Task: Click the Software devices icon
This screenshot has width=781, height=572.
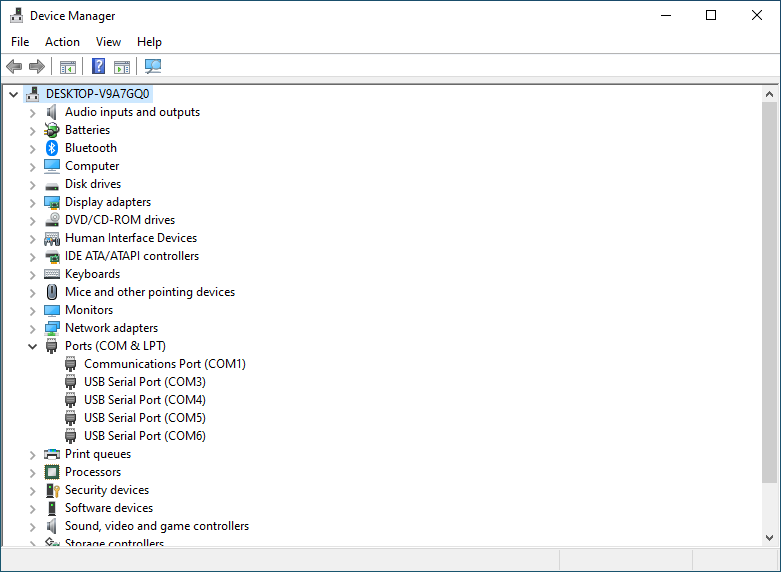Action: (x=52, y=508)
